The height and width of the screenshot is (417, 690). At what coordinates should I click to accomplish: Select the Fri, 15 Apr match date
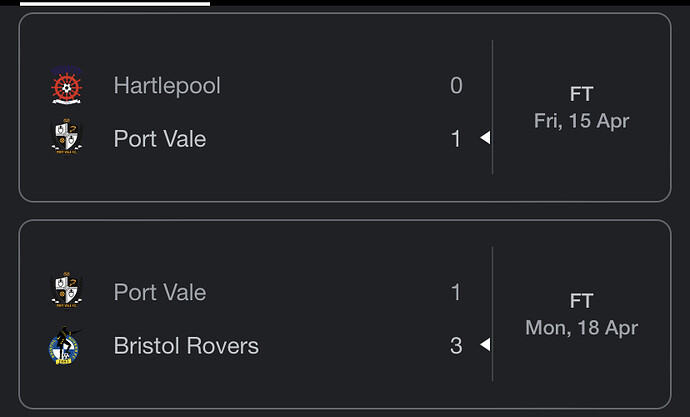(x=581, y=121)
